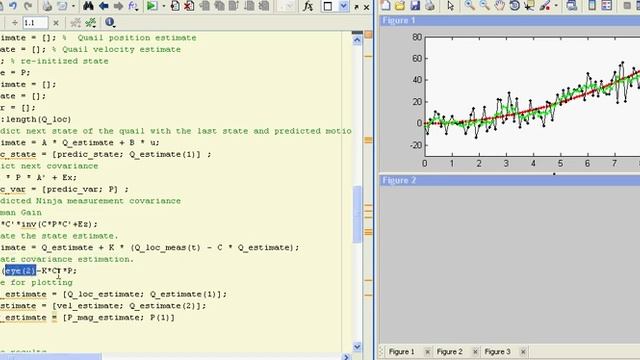Image resolution: width=640 pixels, height=360 pixels.
Task: Select the Pan hand tool
Action: 499,5
